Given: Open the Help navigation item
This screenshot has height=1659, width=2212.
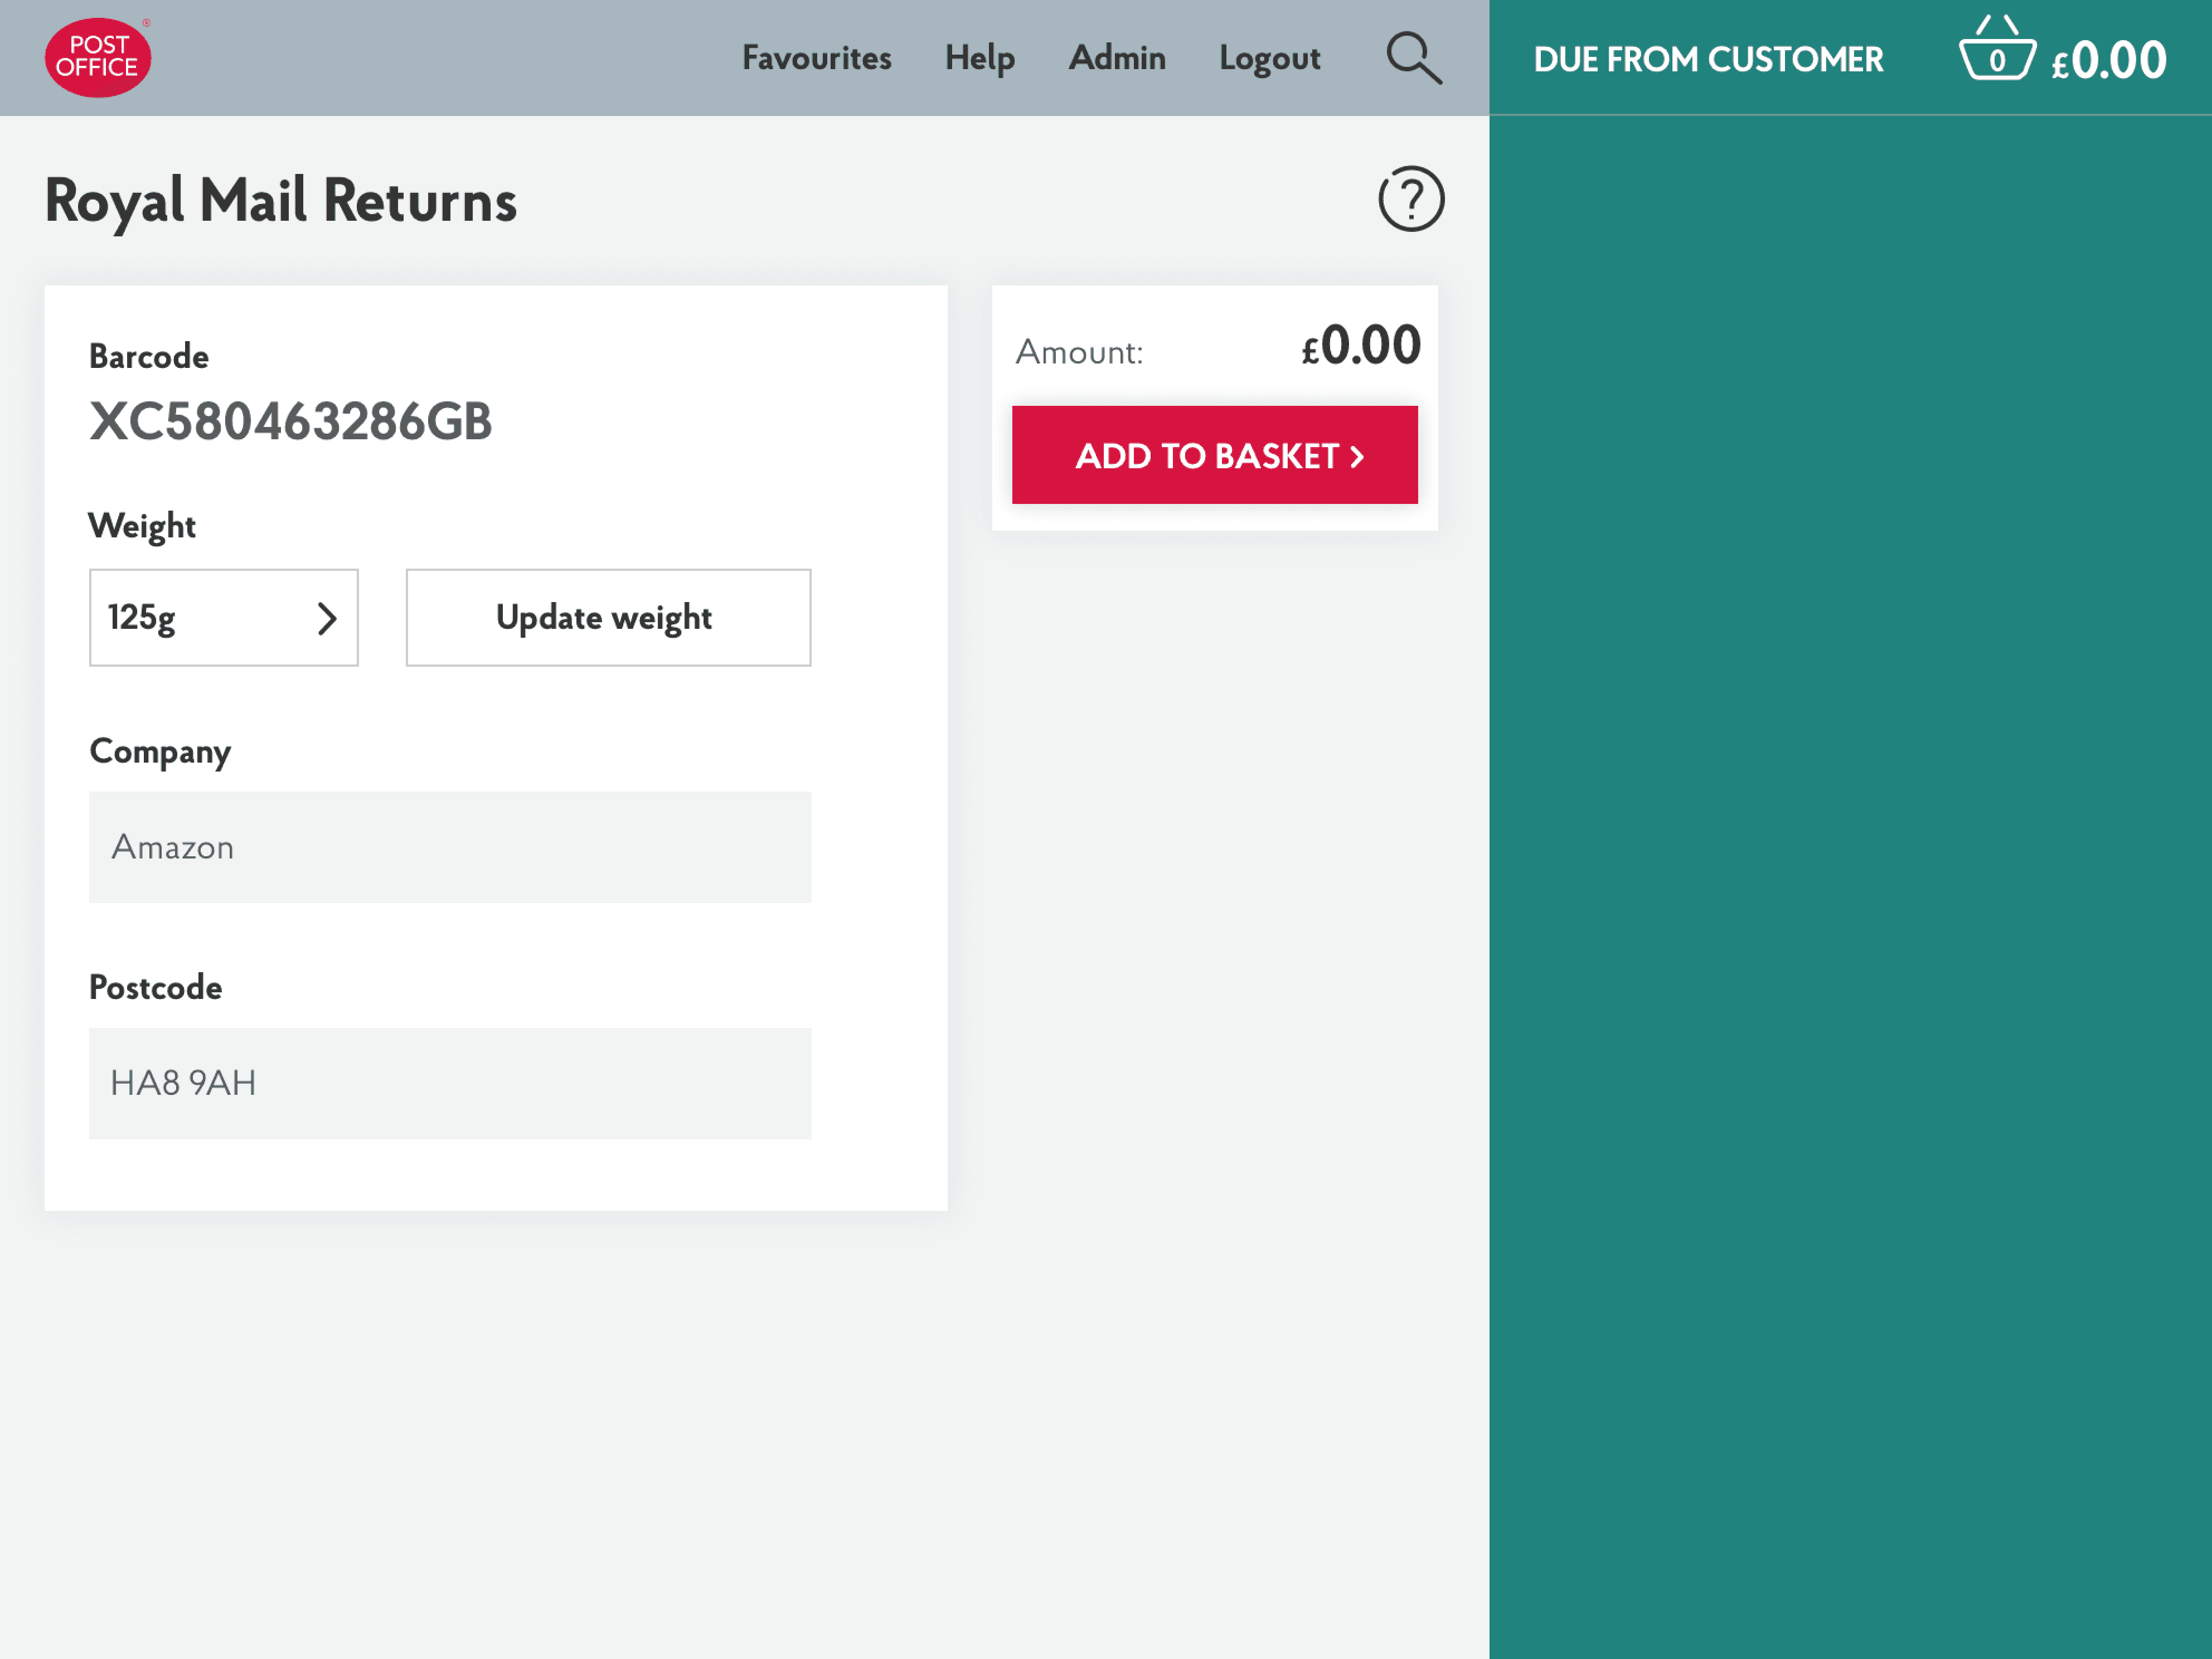Looking at the screenshot, I should click(x=979, y=57).
